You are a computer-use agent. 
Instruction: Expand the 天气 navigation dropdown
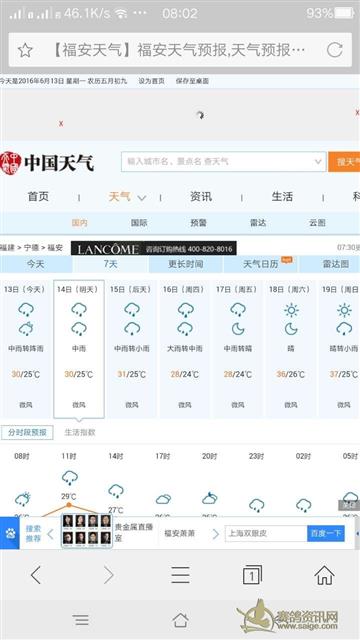tap(142, 198)
